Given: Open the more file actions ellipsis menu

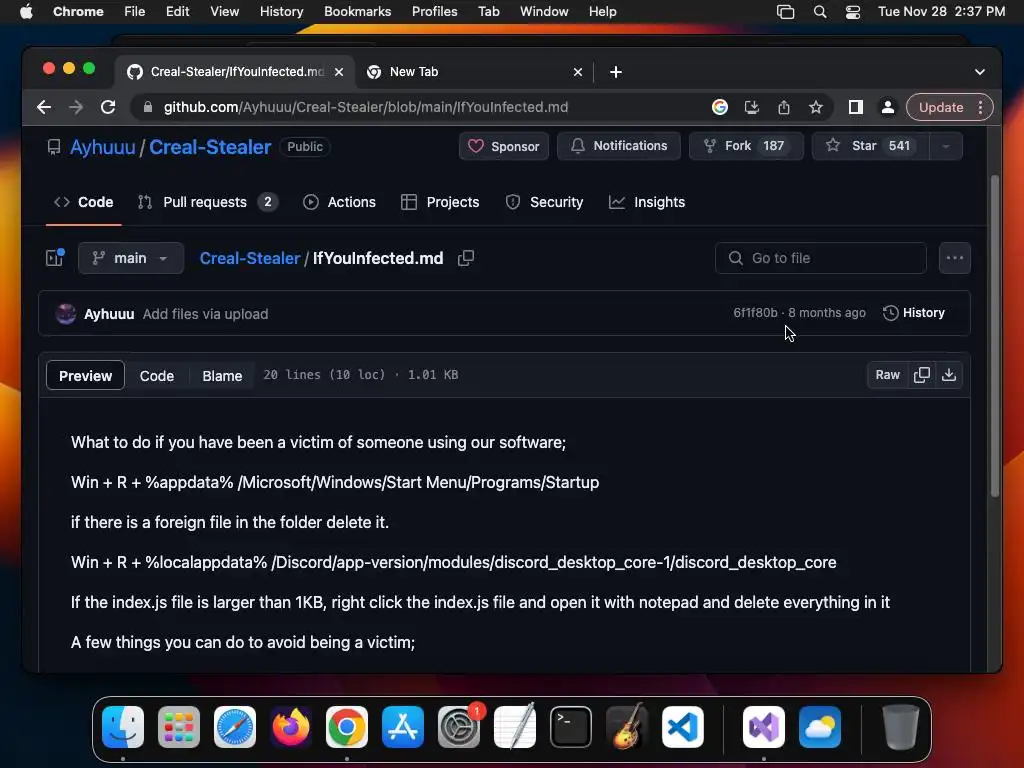Looking at the screenshot, I should click(955, 258).
